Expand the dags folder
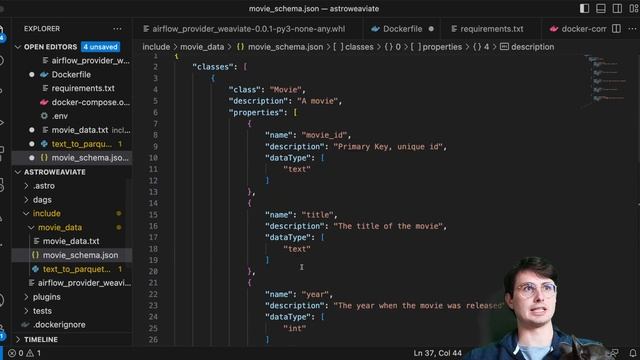 (x=27, y=200)
